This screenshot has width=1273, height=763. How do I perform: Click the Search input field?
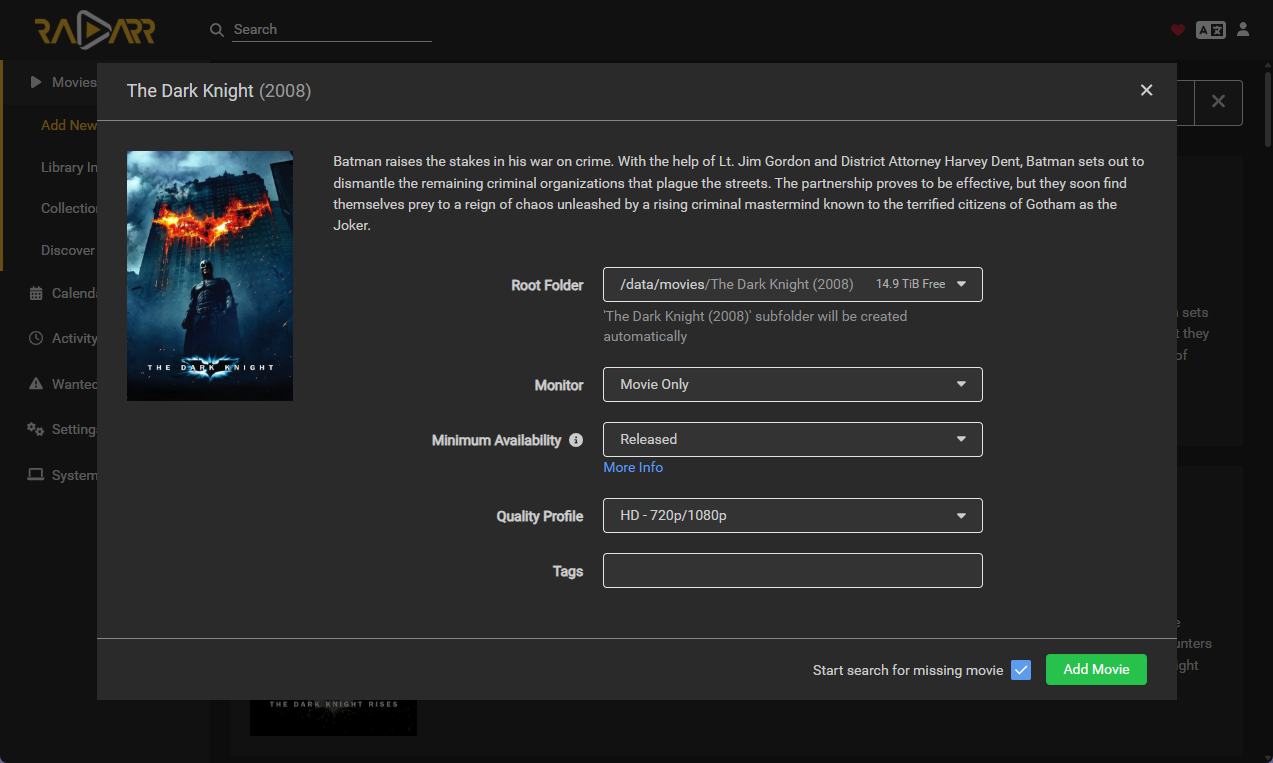click(x=332, y=30)
